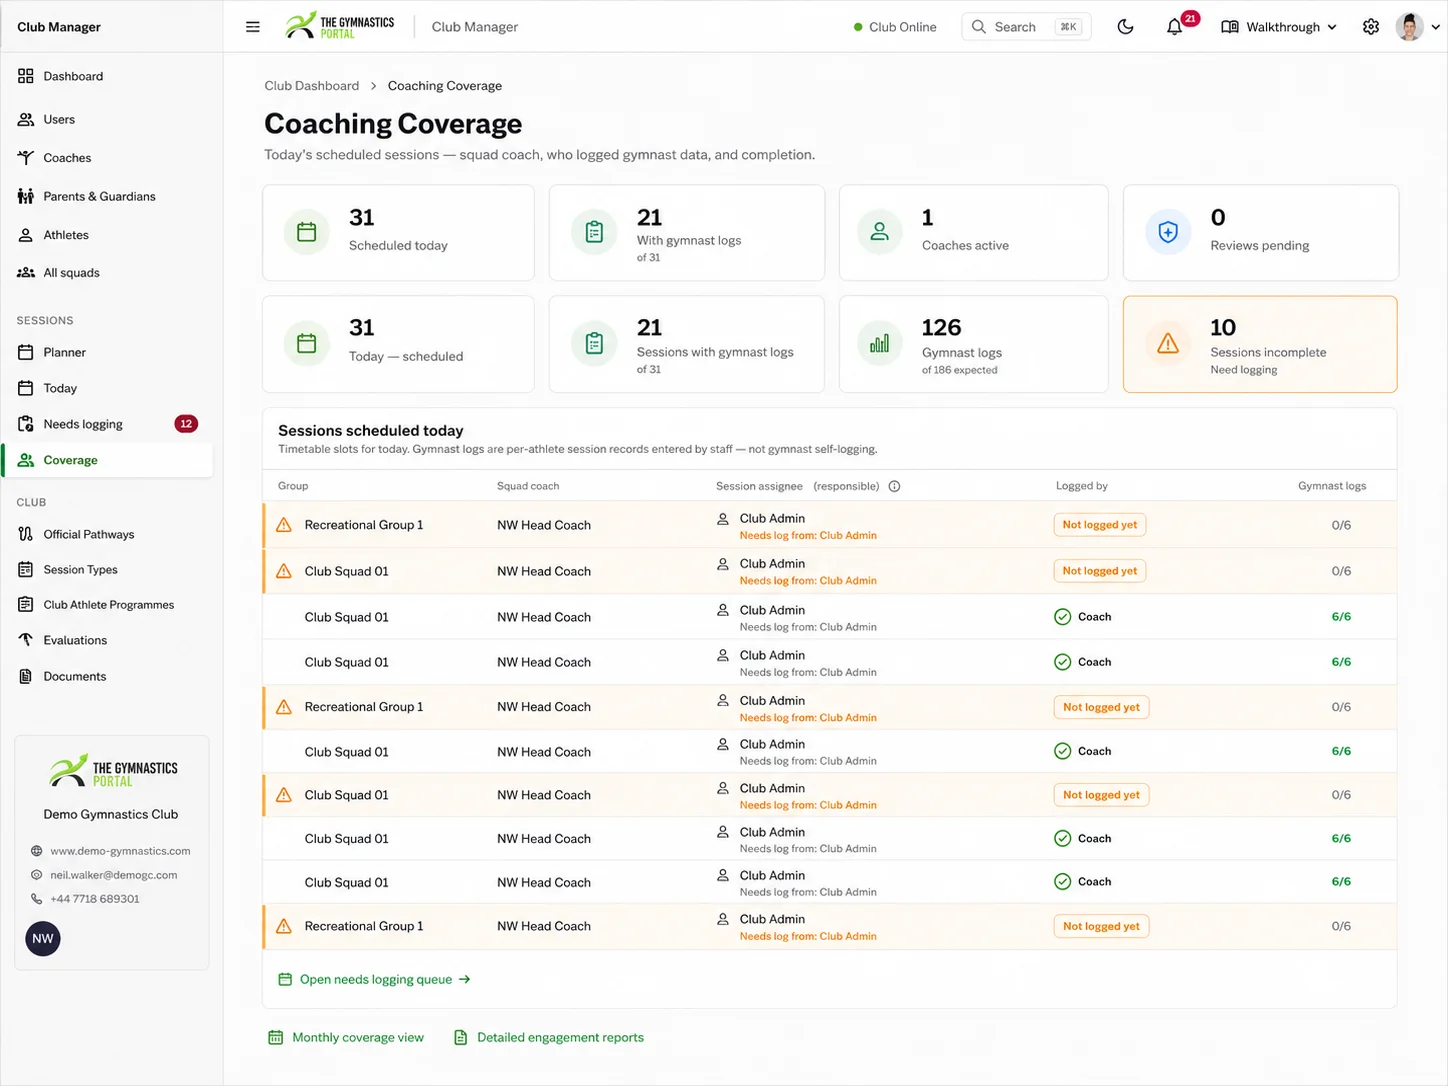The width and height of the screenshot is (1448, 1086).
Task: Click the With gymnast logs 21 card
Action: [687, 233]
